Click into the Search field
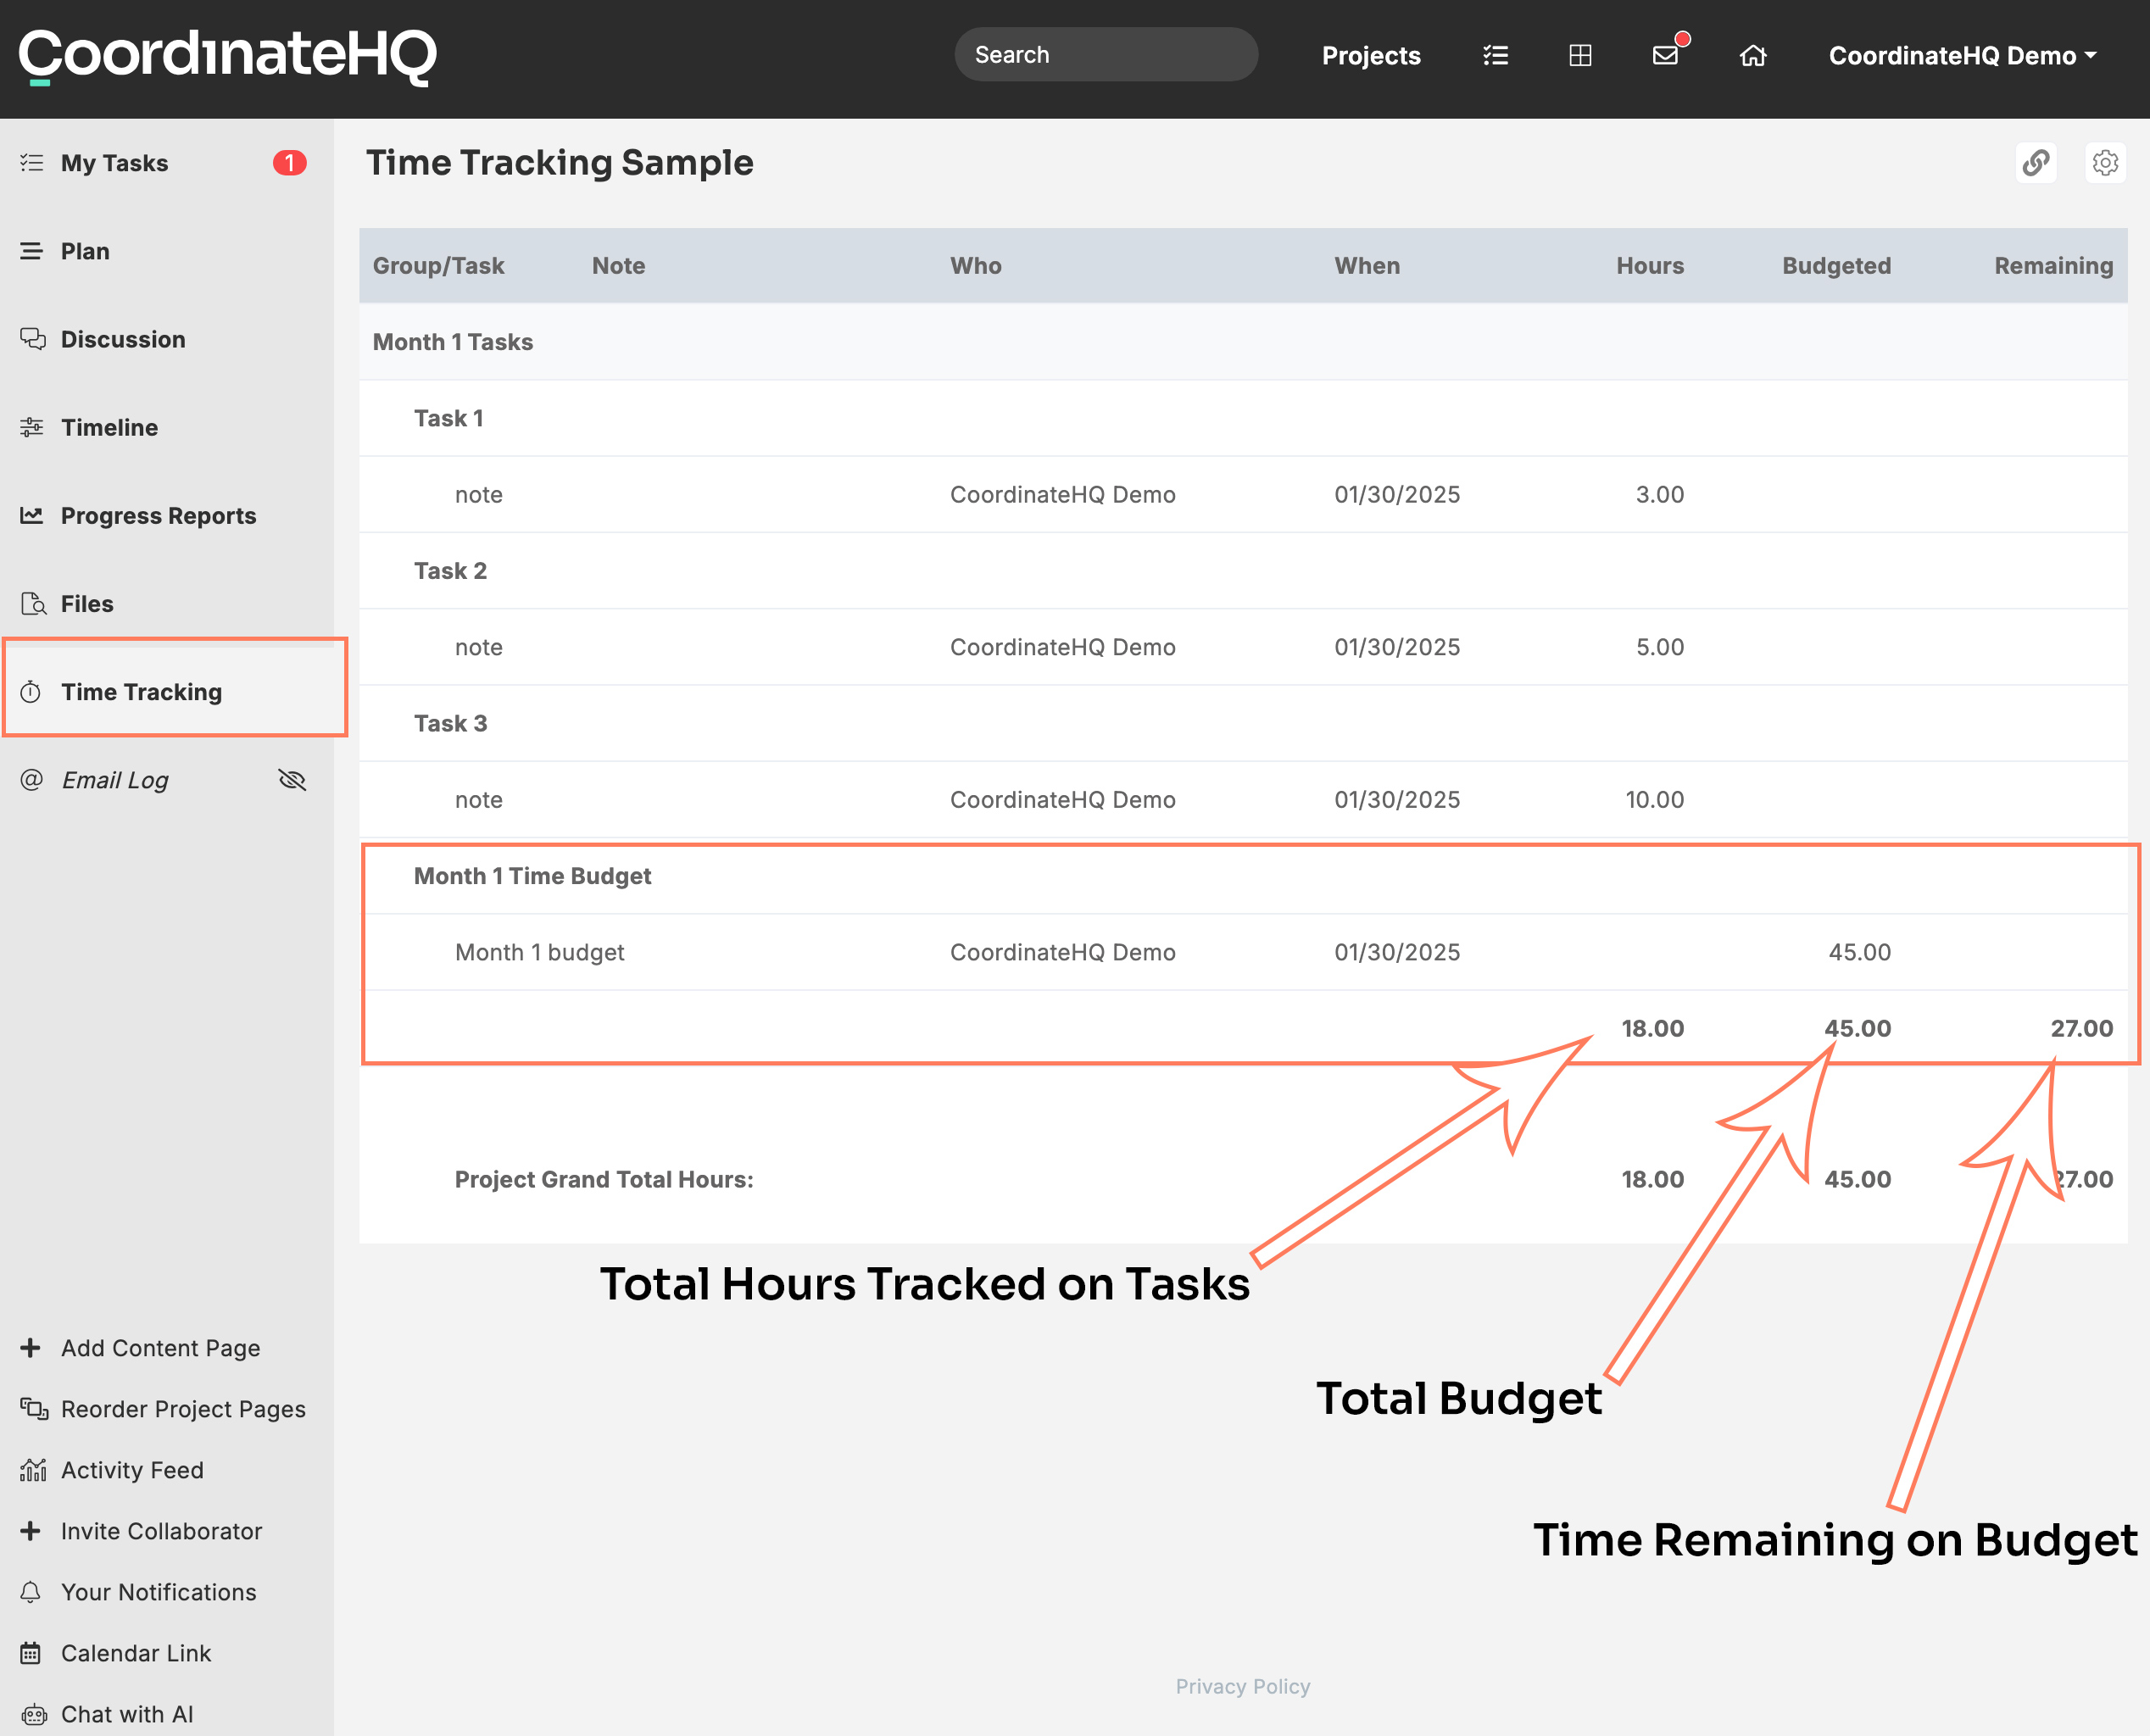 1106,55
